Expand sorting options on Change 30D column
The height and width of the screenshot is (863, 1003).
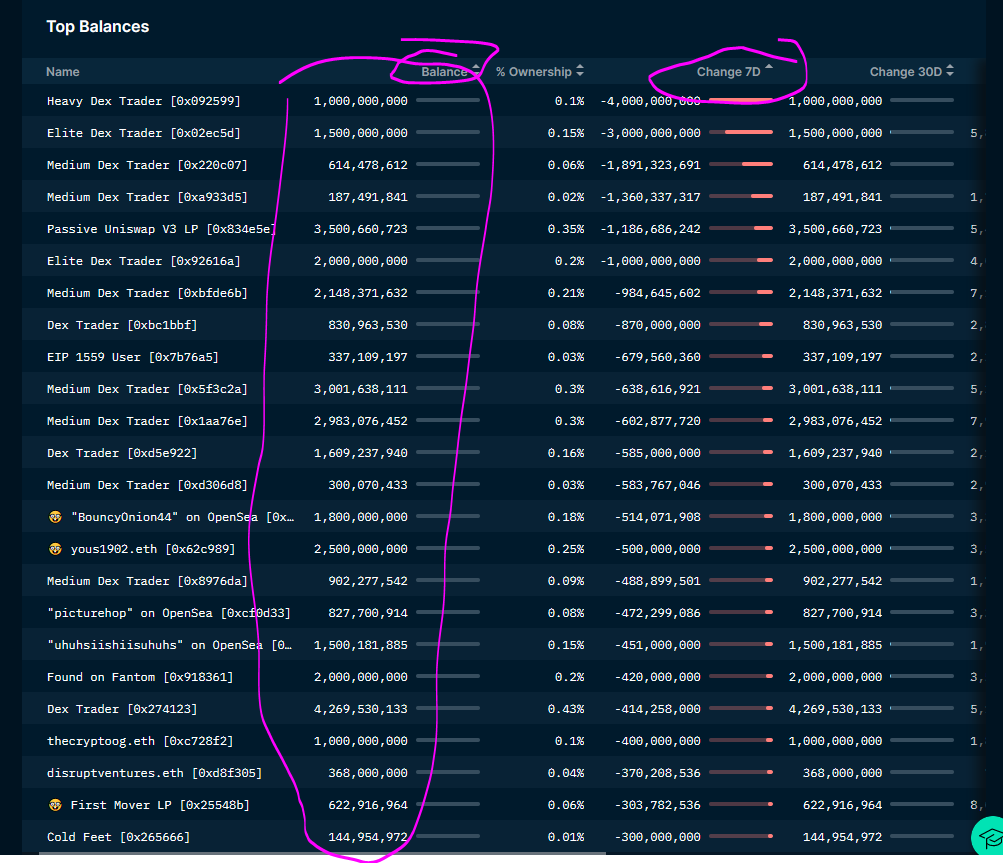948,71
